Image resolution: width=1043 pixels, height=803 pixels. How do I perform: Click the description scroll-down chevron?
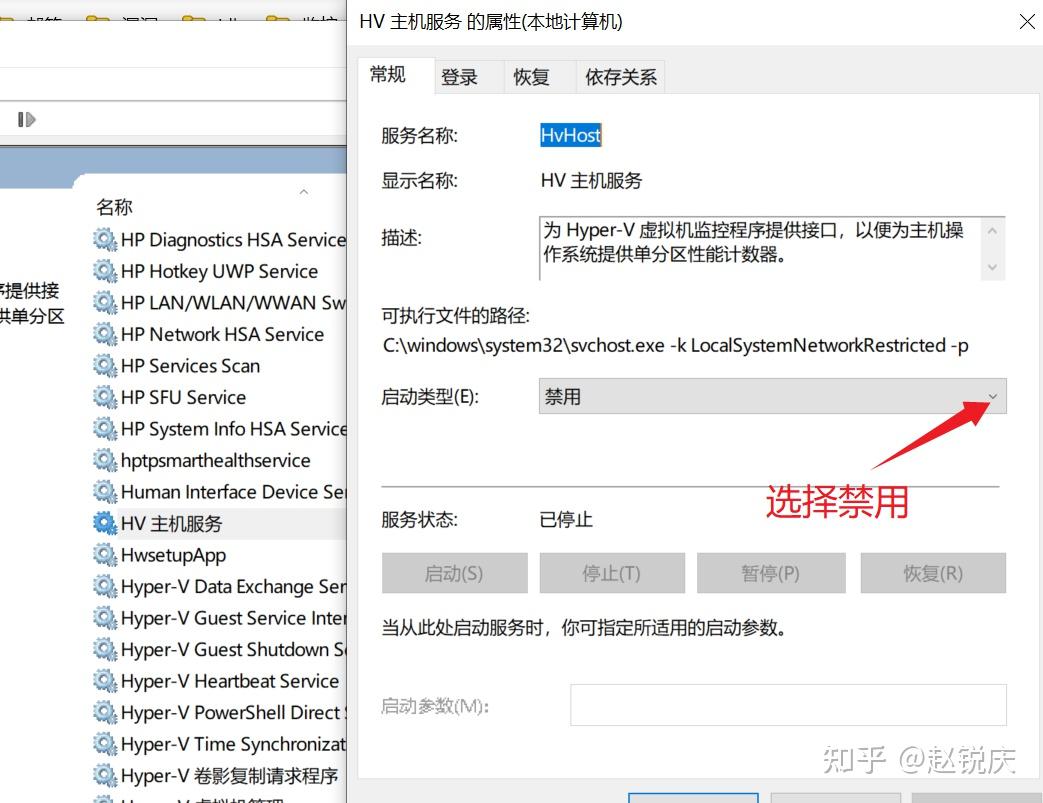pyautogui.click(x=992, y=266)
